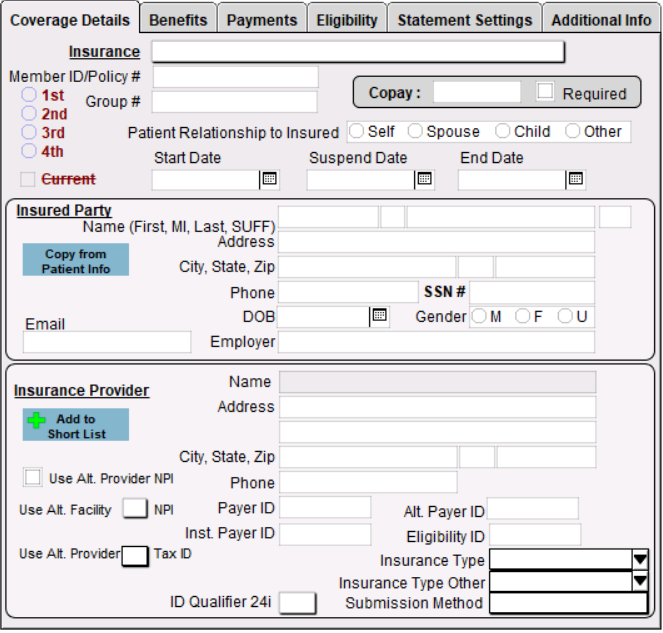This screenshot has width=663, height=633.
Task: Open the Start Date calendar picker
Action: click(268, 179)
